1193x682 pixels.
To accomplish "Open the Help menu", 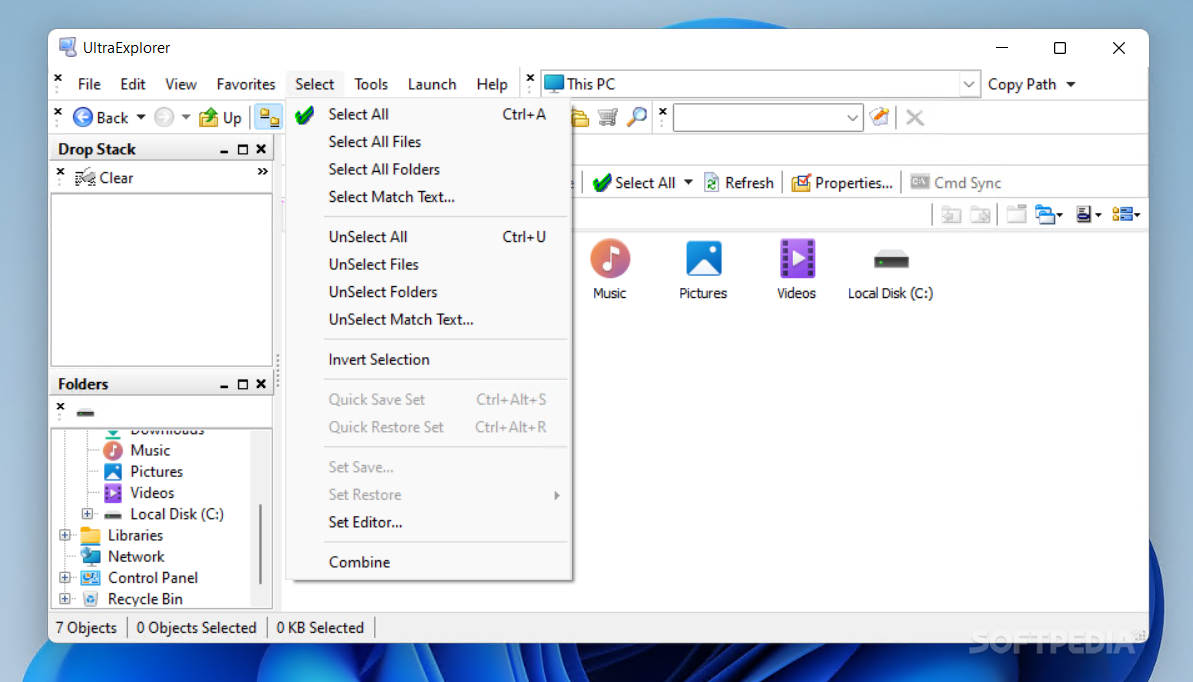I will (492, 84).
